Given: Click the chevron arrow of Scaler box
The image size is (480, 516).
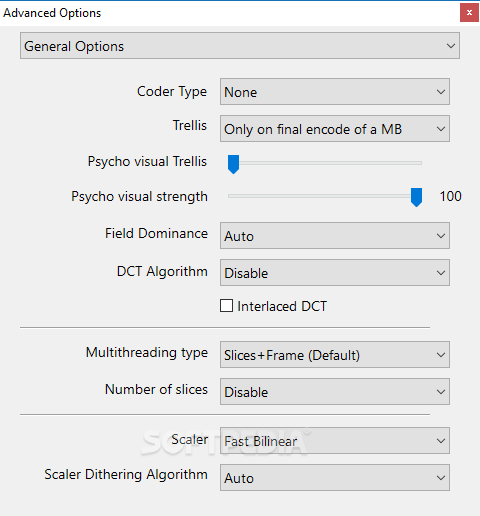Looking at the screenshot, I should [x=441, y=441].
